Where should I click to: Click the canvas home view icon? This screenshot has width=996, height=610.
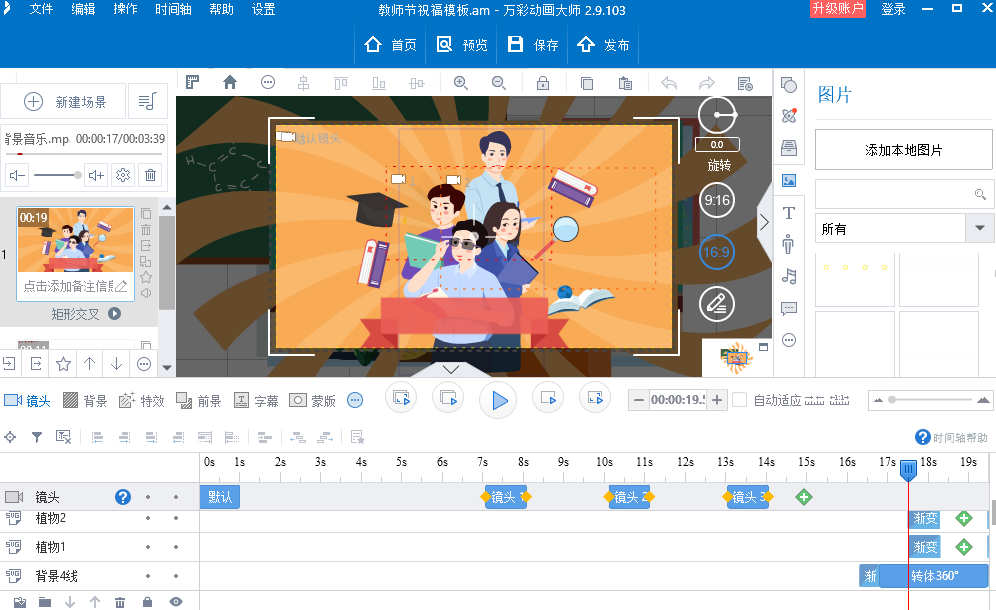click(230, 83)
